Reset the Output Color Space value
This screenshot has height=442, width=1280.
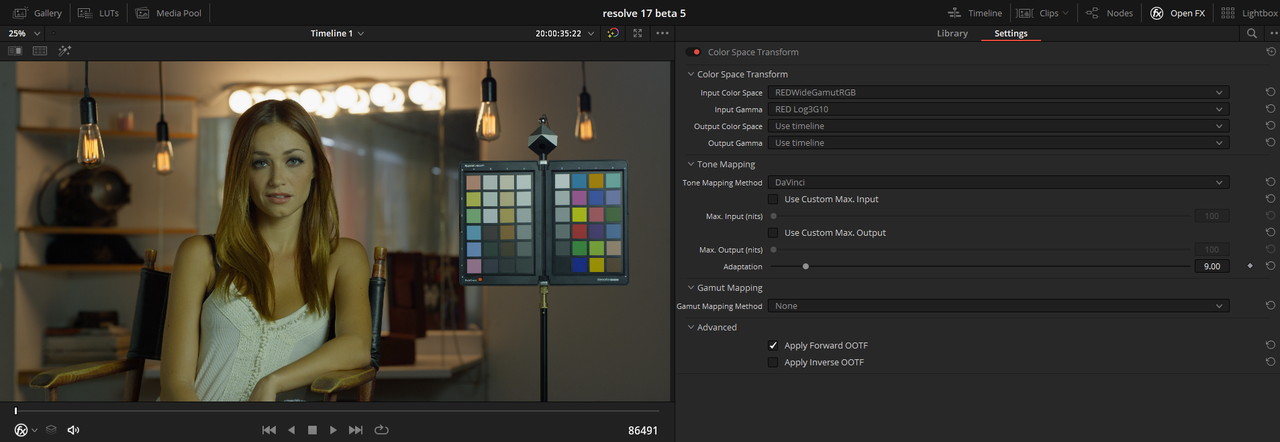tap(1270, 126)
